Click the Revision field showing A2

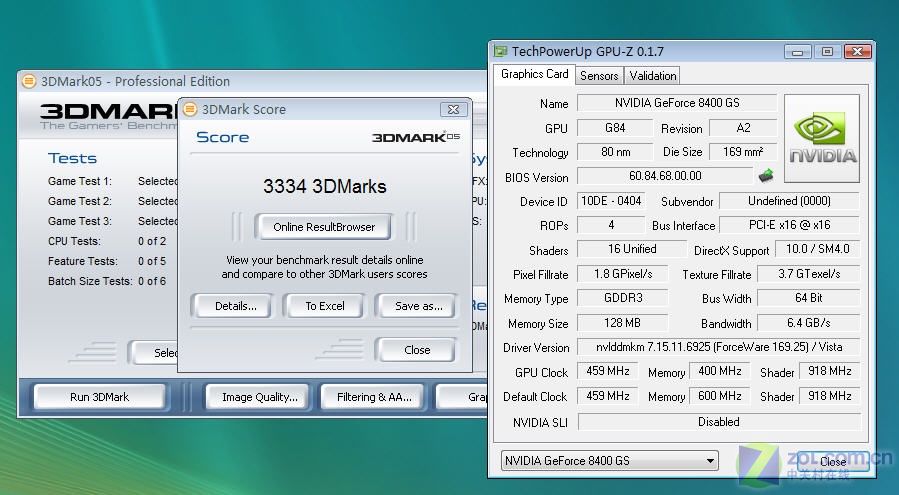pyautogui.click(x=743, y=127)
